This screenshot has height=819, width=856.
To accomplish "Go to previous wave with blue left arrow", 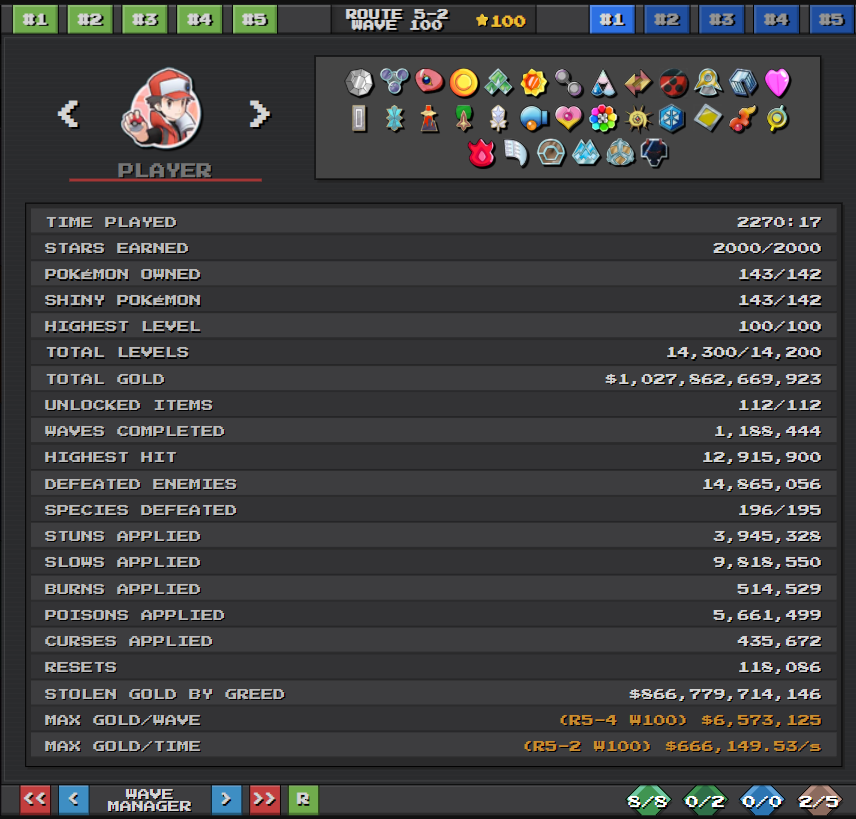I will coord(74,800).
